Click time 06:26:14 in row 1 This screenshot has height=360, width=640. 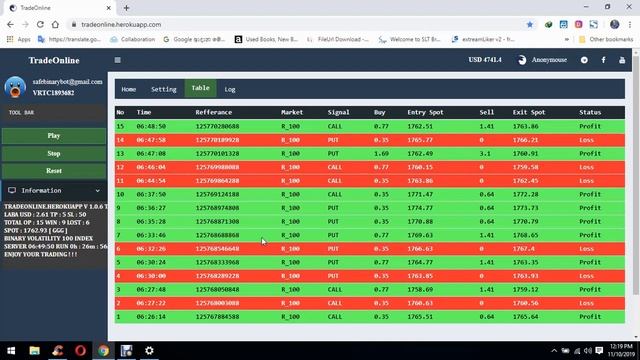[151, 317]
